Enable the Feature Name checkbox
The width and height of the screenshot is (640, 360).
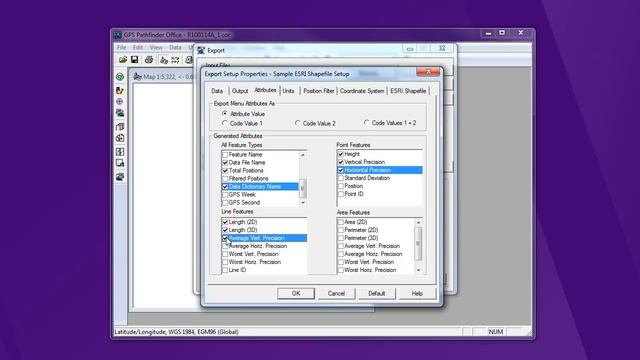[x=225, y=155]
